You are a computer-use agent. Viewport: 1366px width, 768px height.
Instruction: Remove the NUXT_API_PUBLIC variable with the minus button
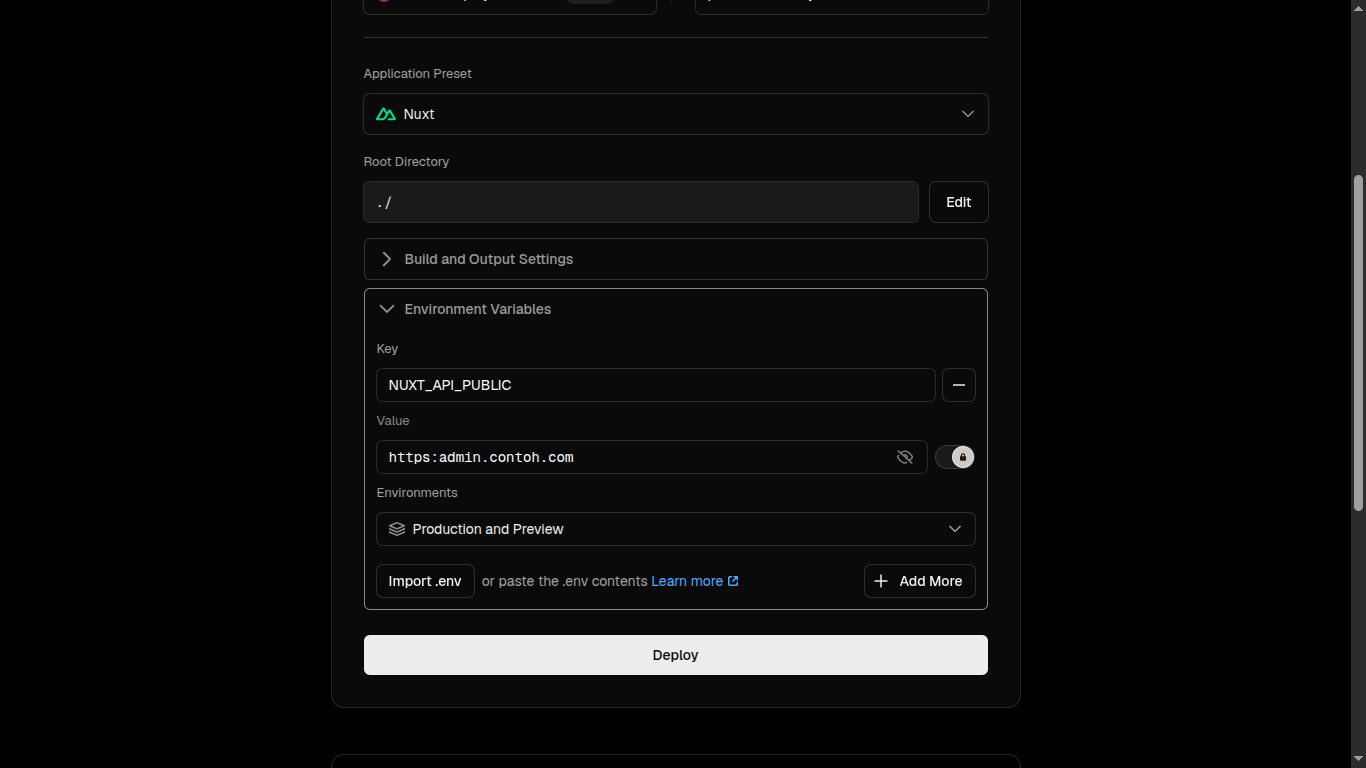point(958,385)
